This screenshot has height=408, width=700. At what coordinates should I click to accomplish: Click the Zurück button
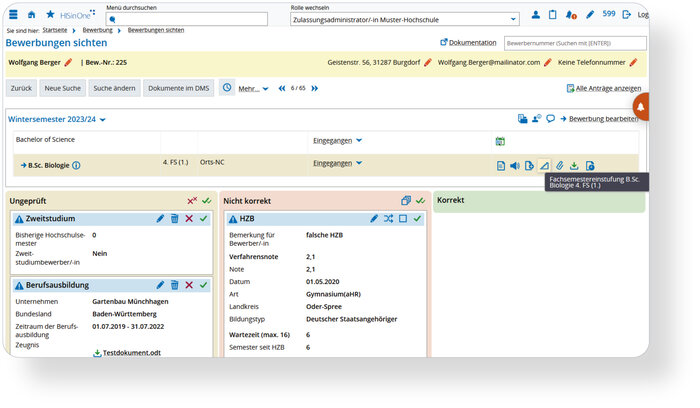point(21,88)
